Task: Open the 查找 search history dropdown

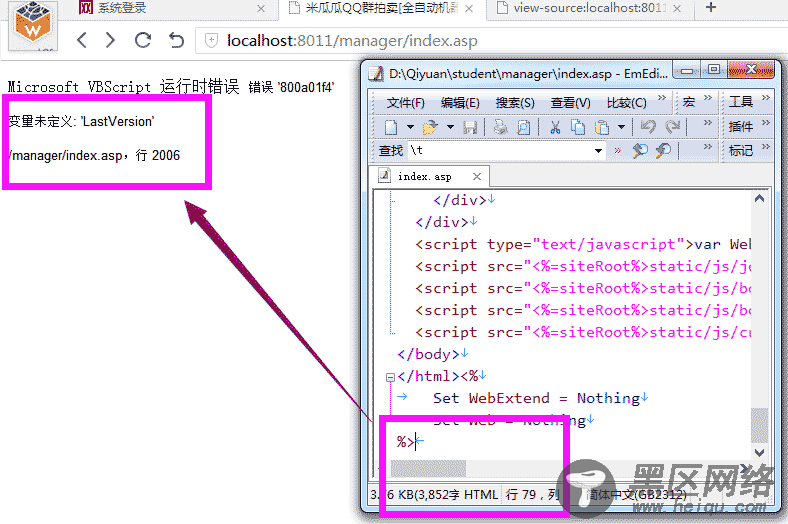Action: tap(598, 150)
